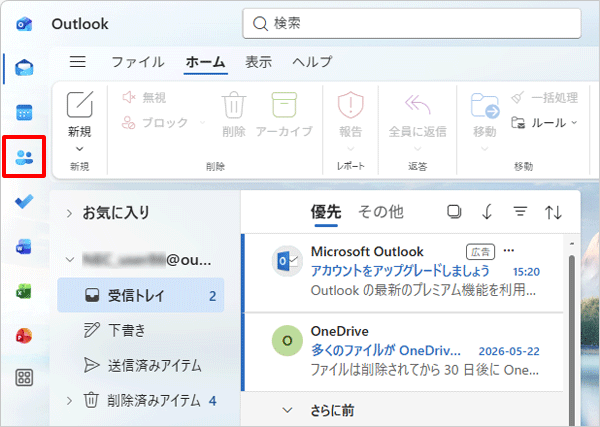Collapse the さらに前 group header
600x427 pixels.
(x=287, y=411)
